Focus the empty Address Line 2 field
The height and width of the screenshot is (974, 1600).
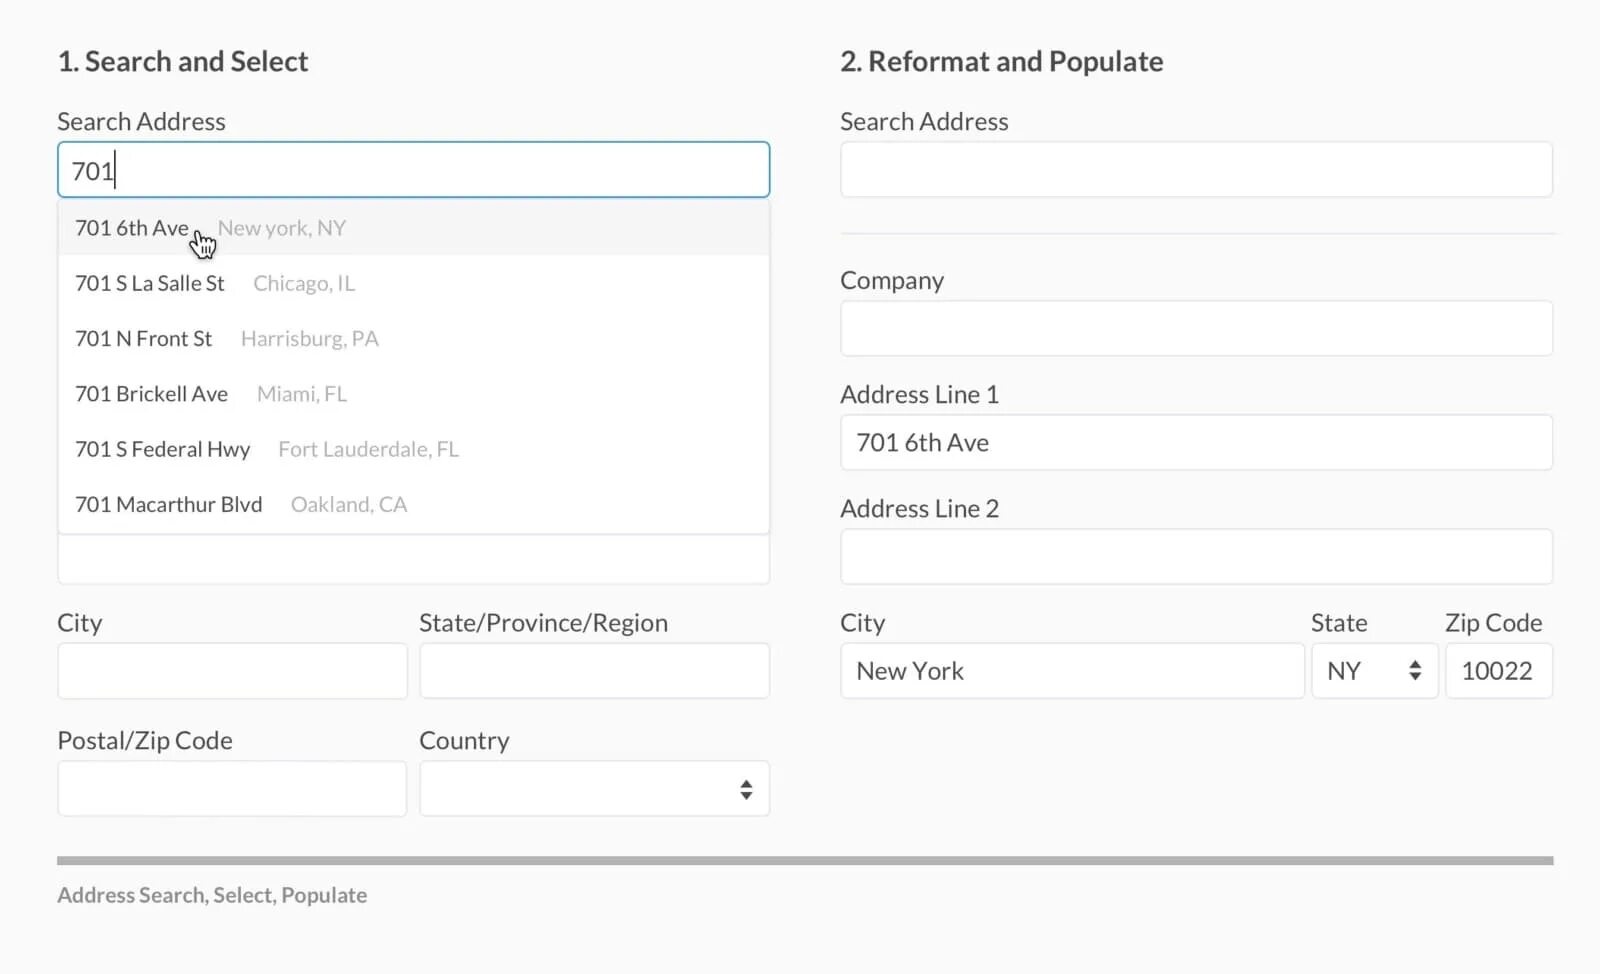[1196, 557]
